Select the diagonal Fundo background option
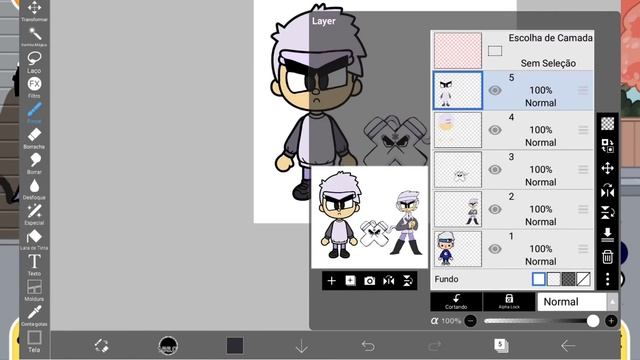This screenshot has width=640, height=360. point(584,279)
